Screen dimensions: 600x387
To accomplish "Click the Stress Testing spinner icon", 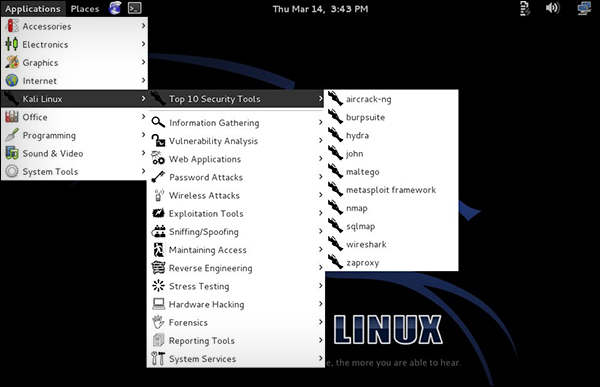I will click(x=158, y=286).
